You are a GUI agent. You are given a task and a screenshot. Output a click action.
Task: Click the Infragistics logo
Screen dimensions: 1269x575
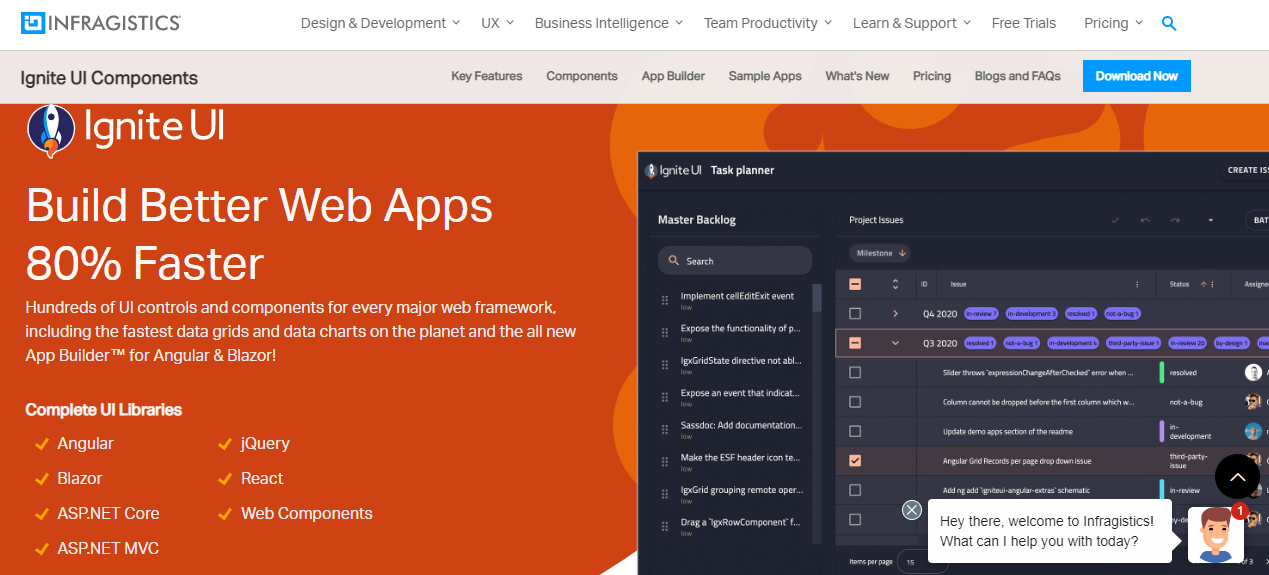101,23
